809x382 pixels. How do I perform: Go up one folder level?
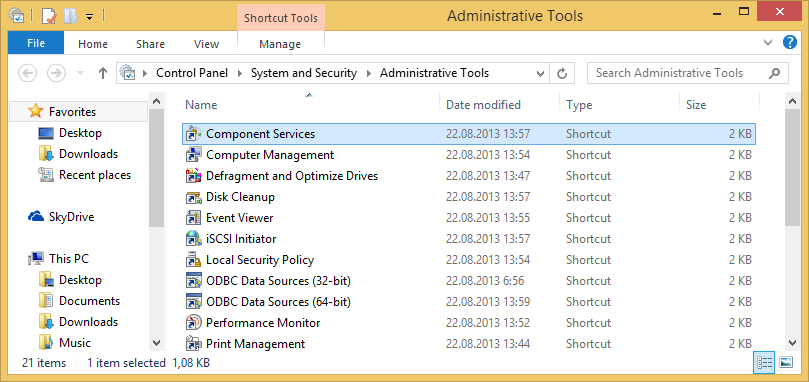click(103, 73)
